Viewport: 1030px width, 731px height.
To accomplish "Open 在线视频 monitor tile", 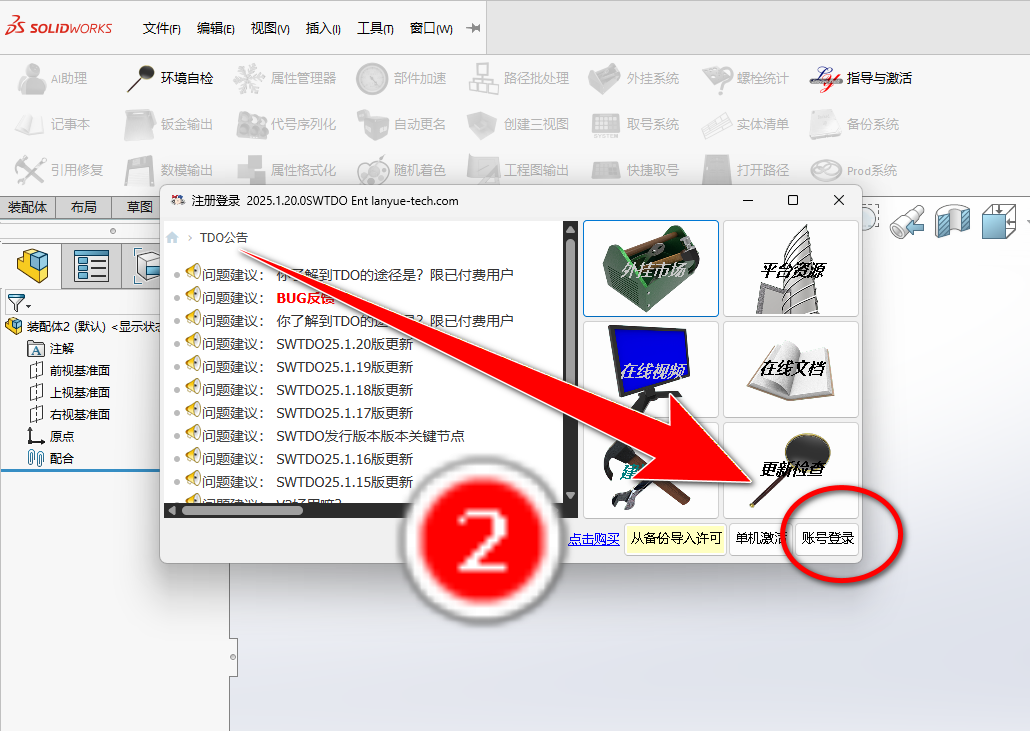I will 650,368.
